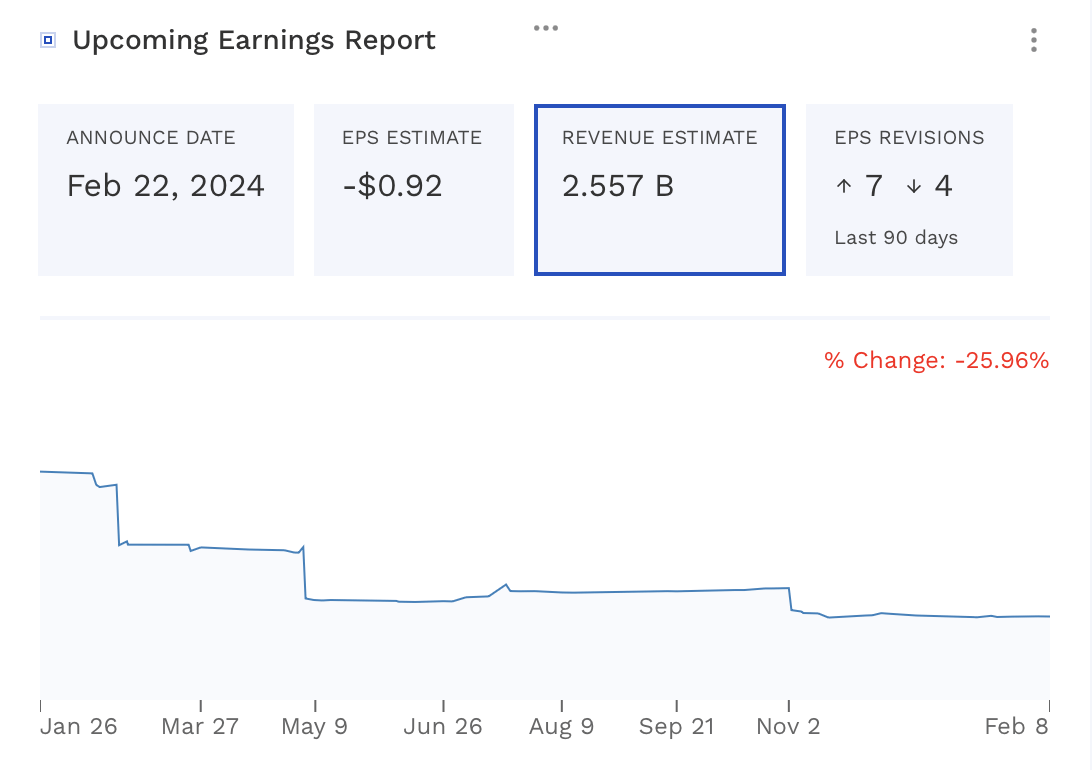Image resolution: width=1092 pixels, height=770 pixels.
Task: Open the vertical kebab menu at top right
Action: click(x=1034, y=40)
